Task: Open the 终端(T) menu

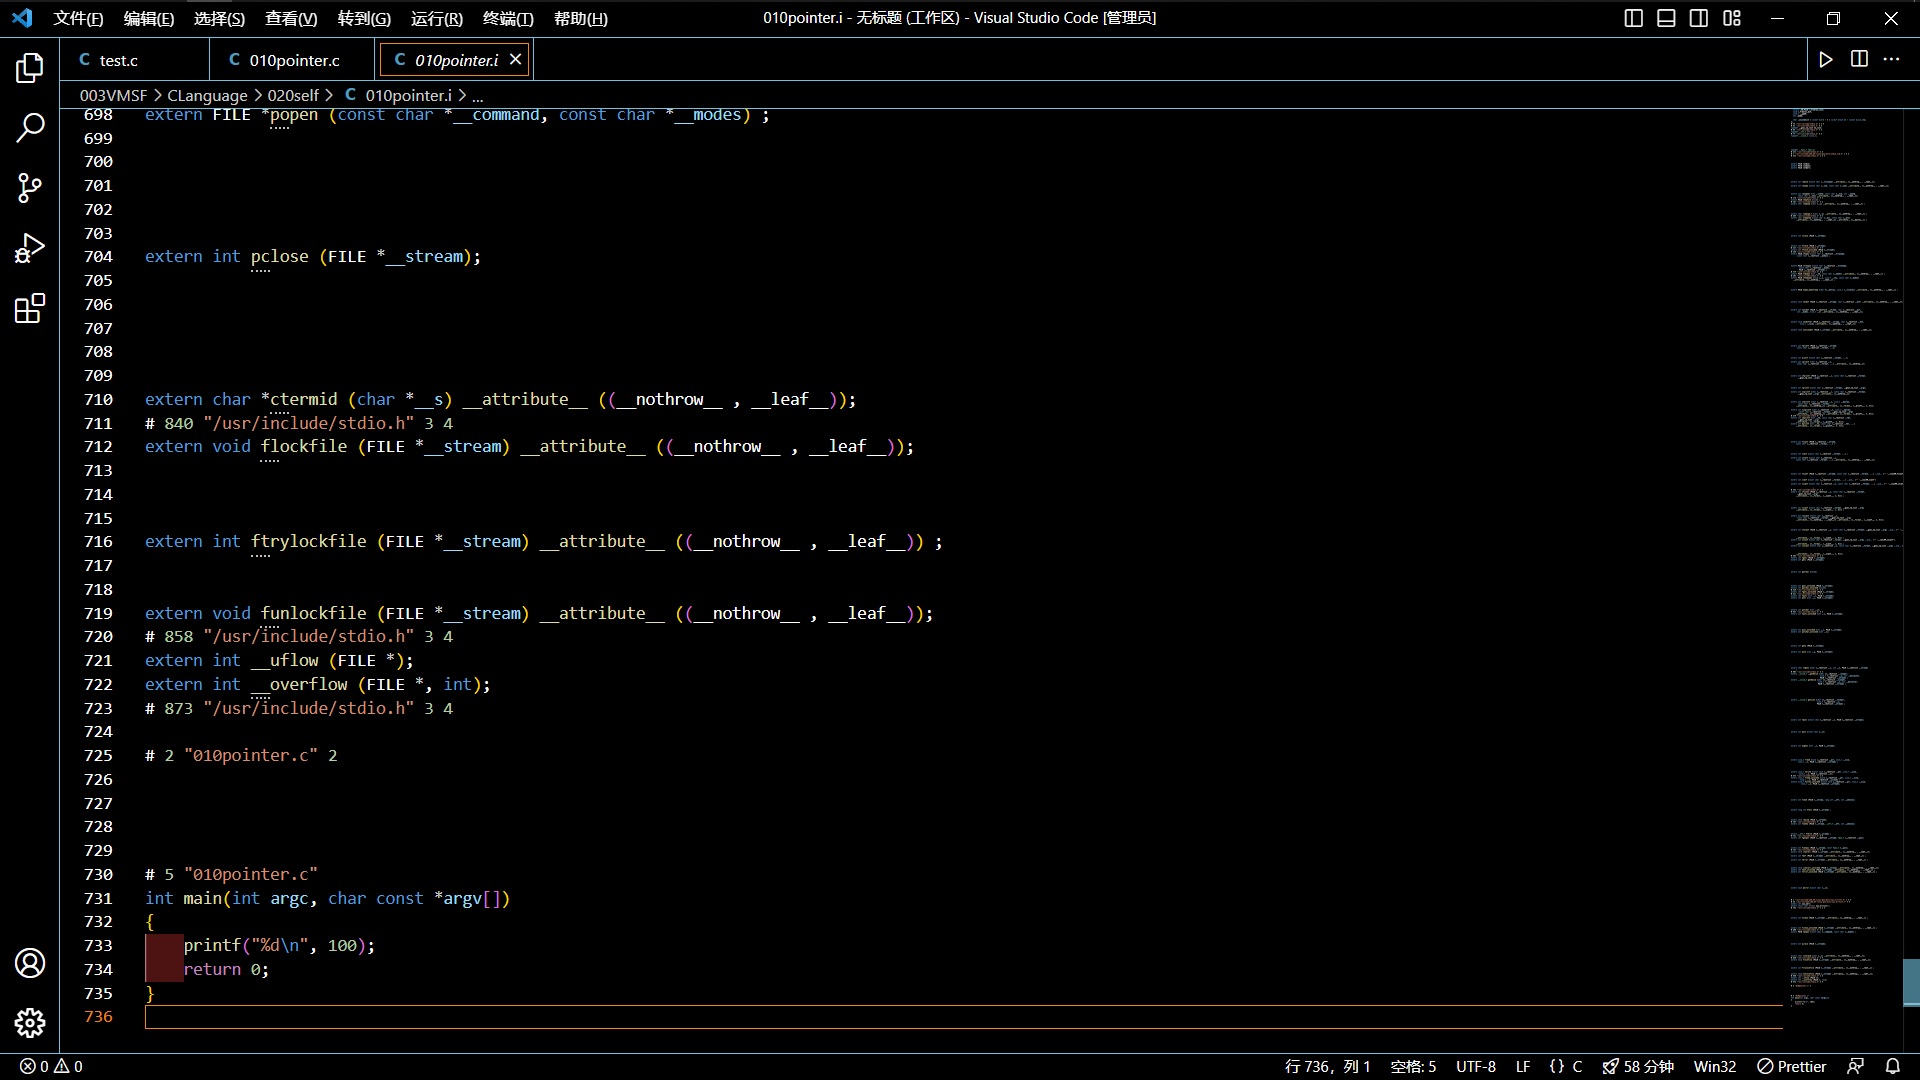Action: pyautogui.click(x=508, y=18)
